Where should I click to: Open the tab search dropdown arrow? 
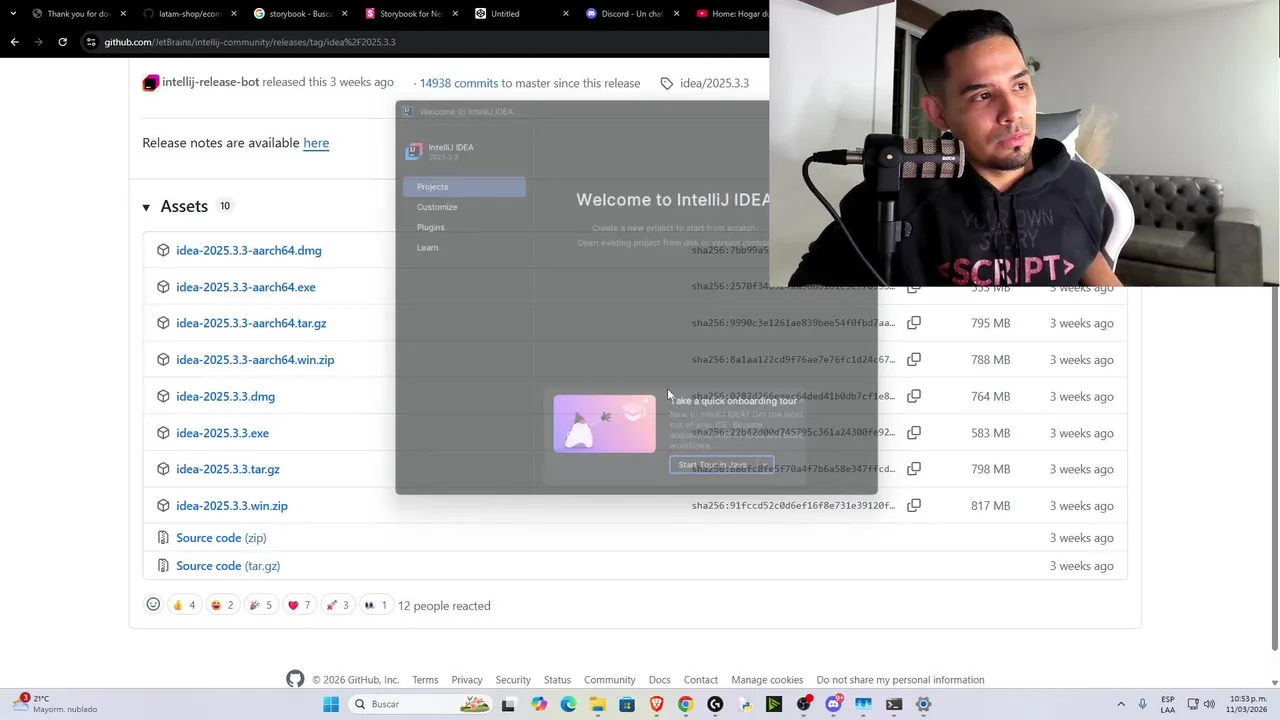click(12, 13)
